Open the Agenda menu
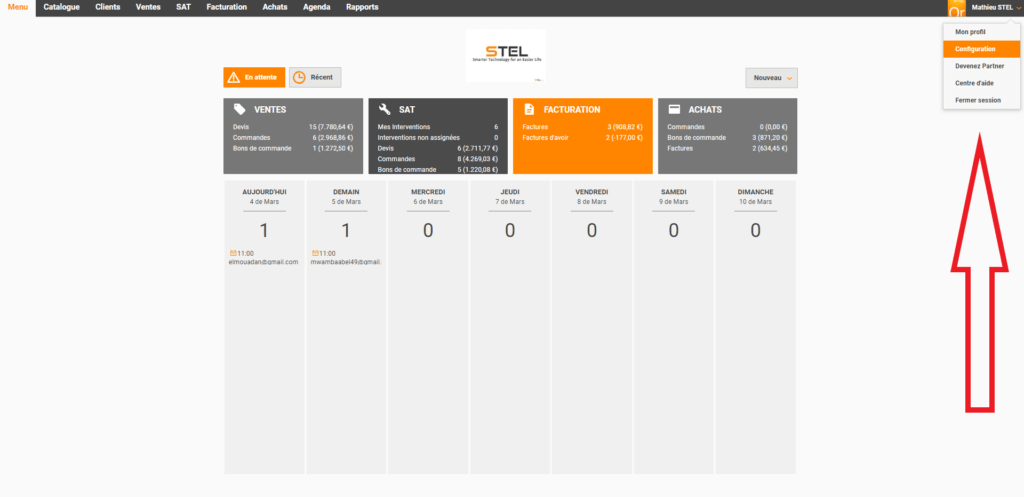The width and height of the screenshot is (1024, 497). pos(316,7)
